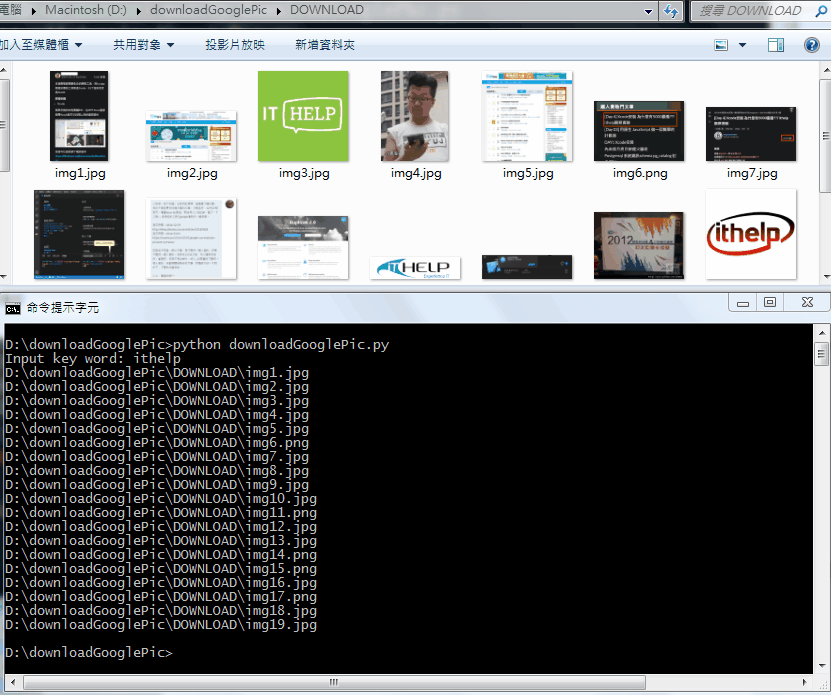Viewport: 831px width, 695px height.
Task: Click Macintosh (D:) in the address breadcrumb
Action: (86, 10)
